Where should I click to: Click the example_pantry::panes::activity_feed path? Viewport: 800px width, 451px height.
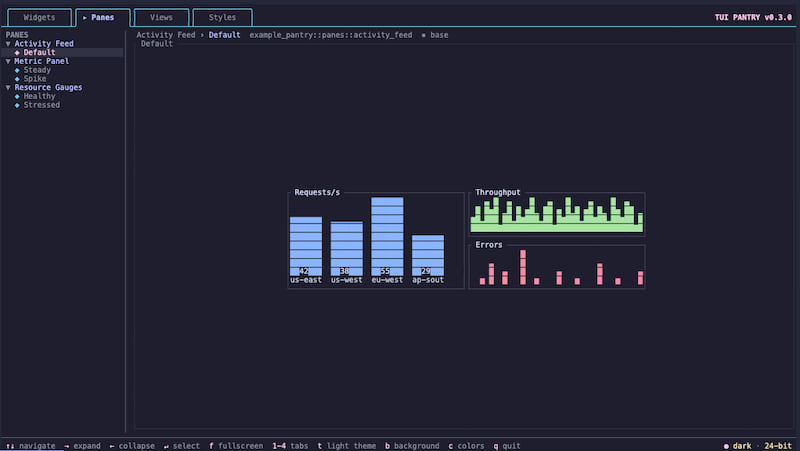pyautogui.click(x=331, y=35)
